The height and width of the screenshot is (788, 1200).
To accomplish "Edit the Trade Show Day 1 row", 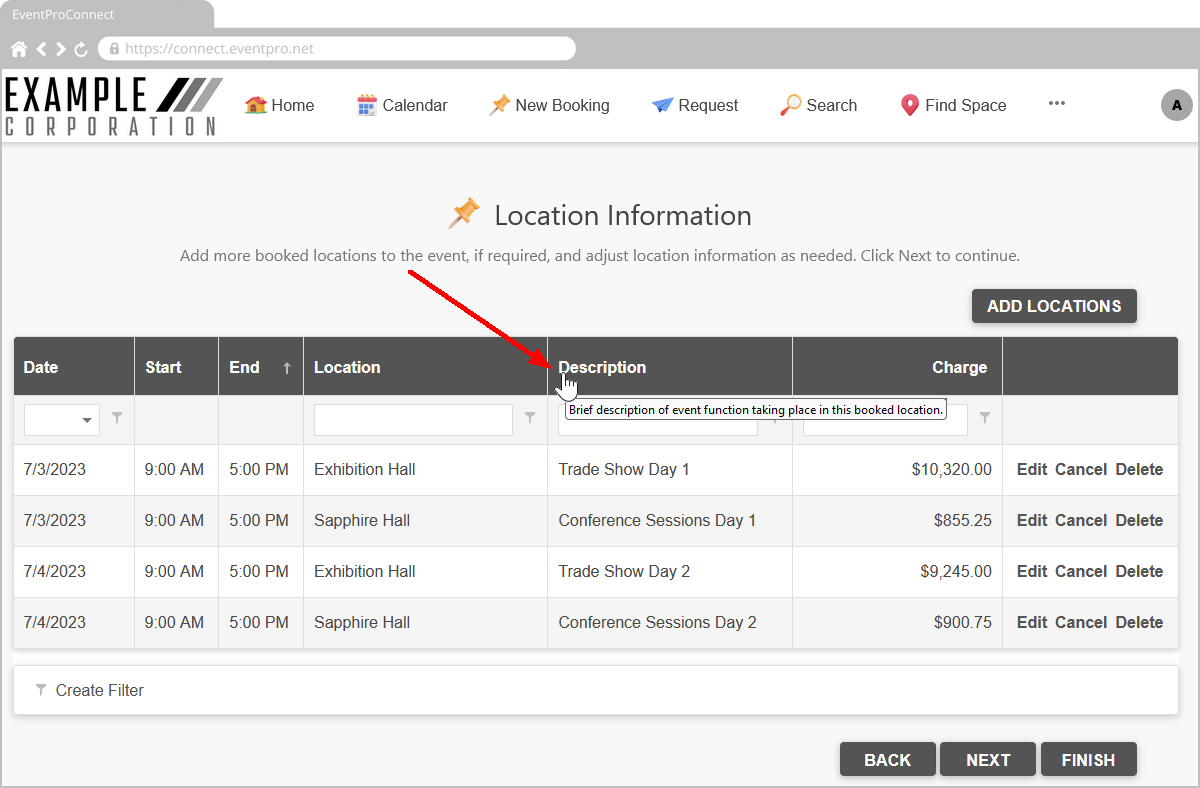I will (x=1032, y=469).
